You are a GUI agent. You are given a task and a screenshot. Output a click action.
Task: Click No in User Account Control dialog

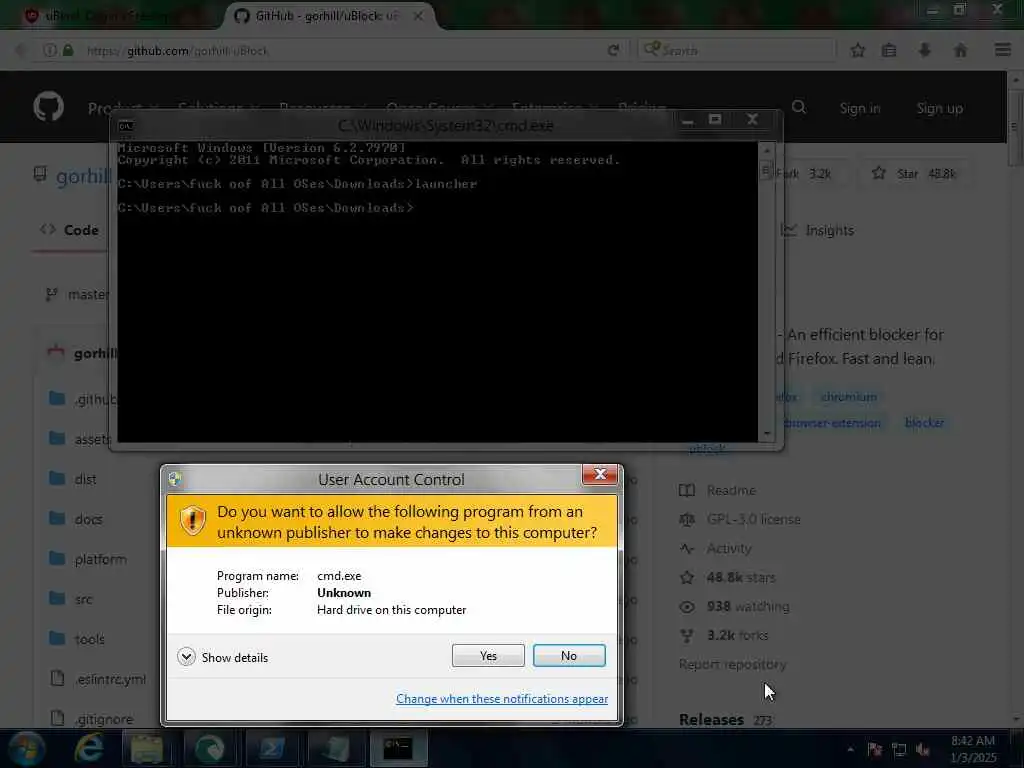tap(569, 656)
